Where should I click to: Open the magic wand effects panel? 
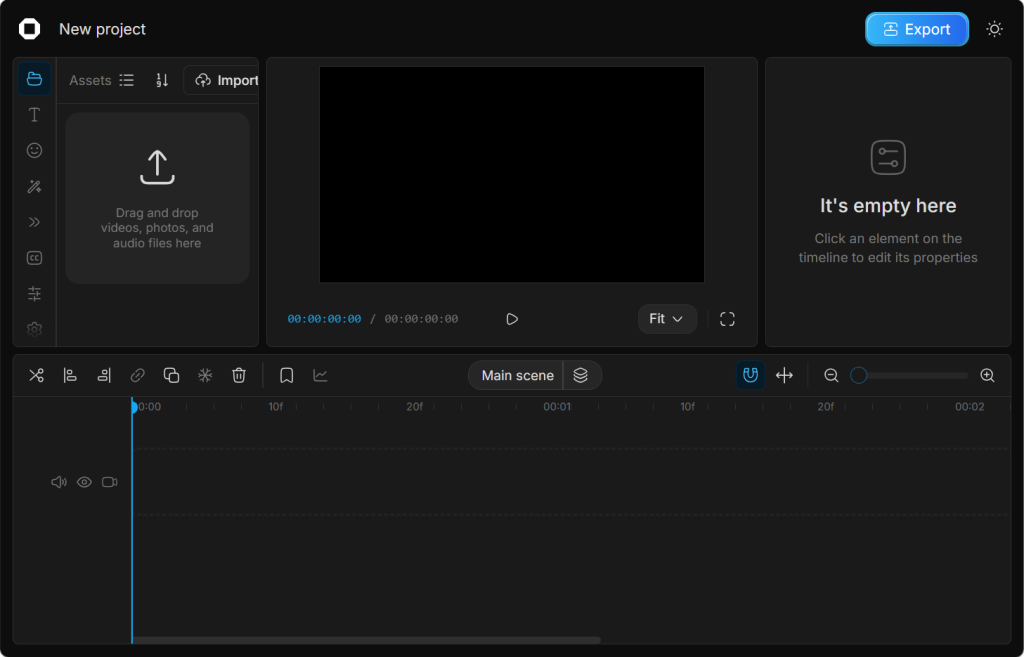(34, 187)
